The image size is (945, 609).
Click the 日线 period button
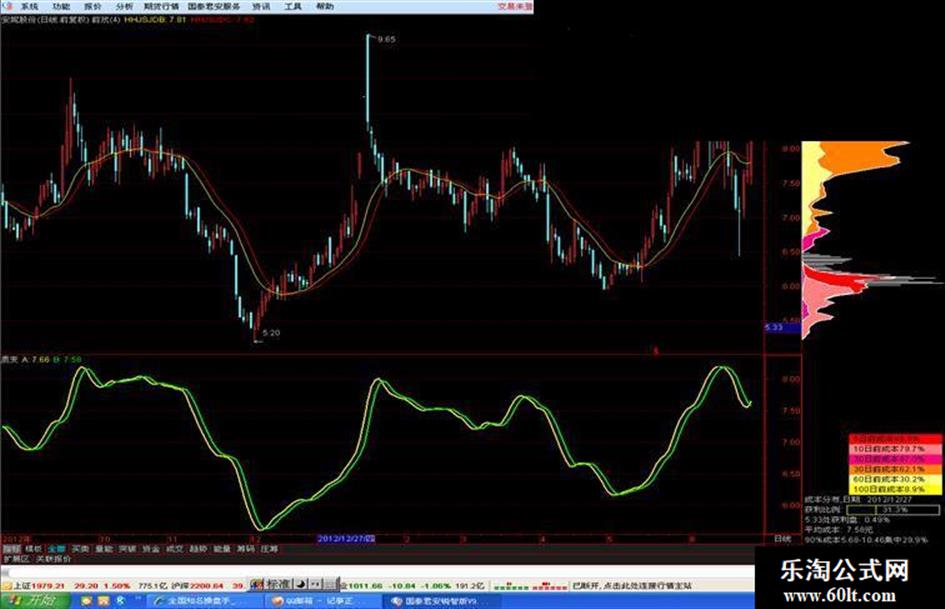782,538
